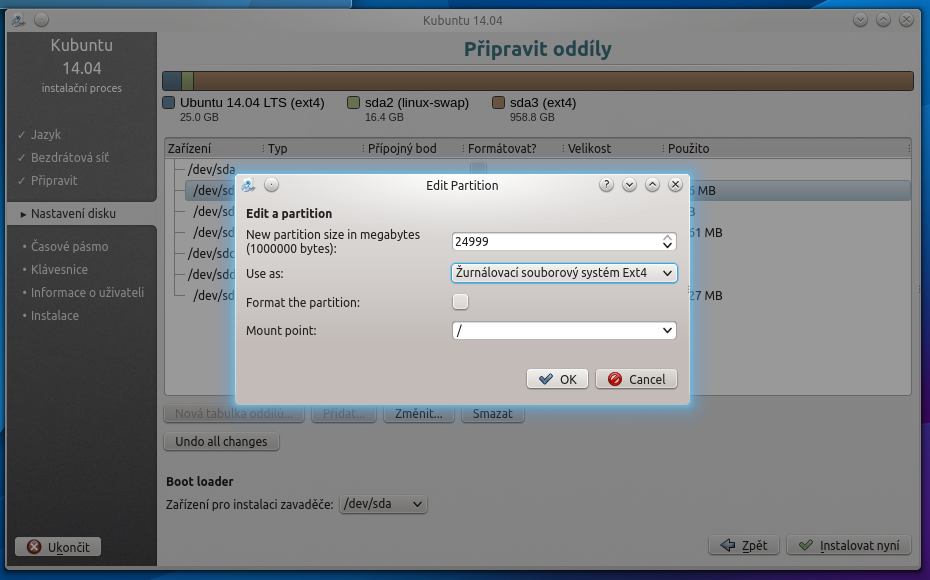
Task: Click the Edit Partition dialog window menu icon
Action: pos(249,185)
